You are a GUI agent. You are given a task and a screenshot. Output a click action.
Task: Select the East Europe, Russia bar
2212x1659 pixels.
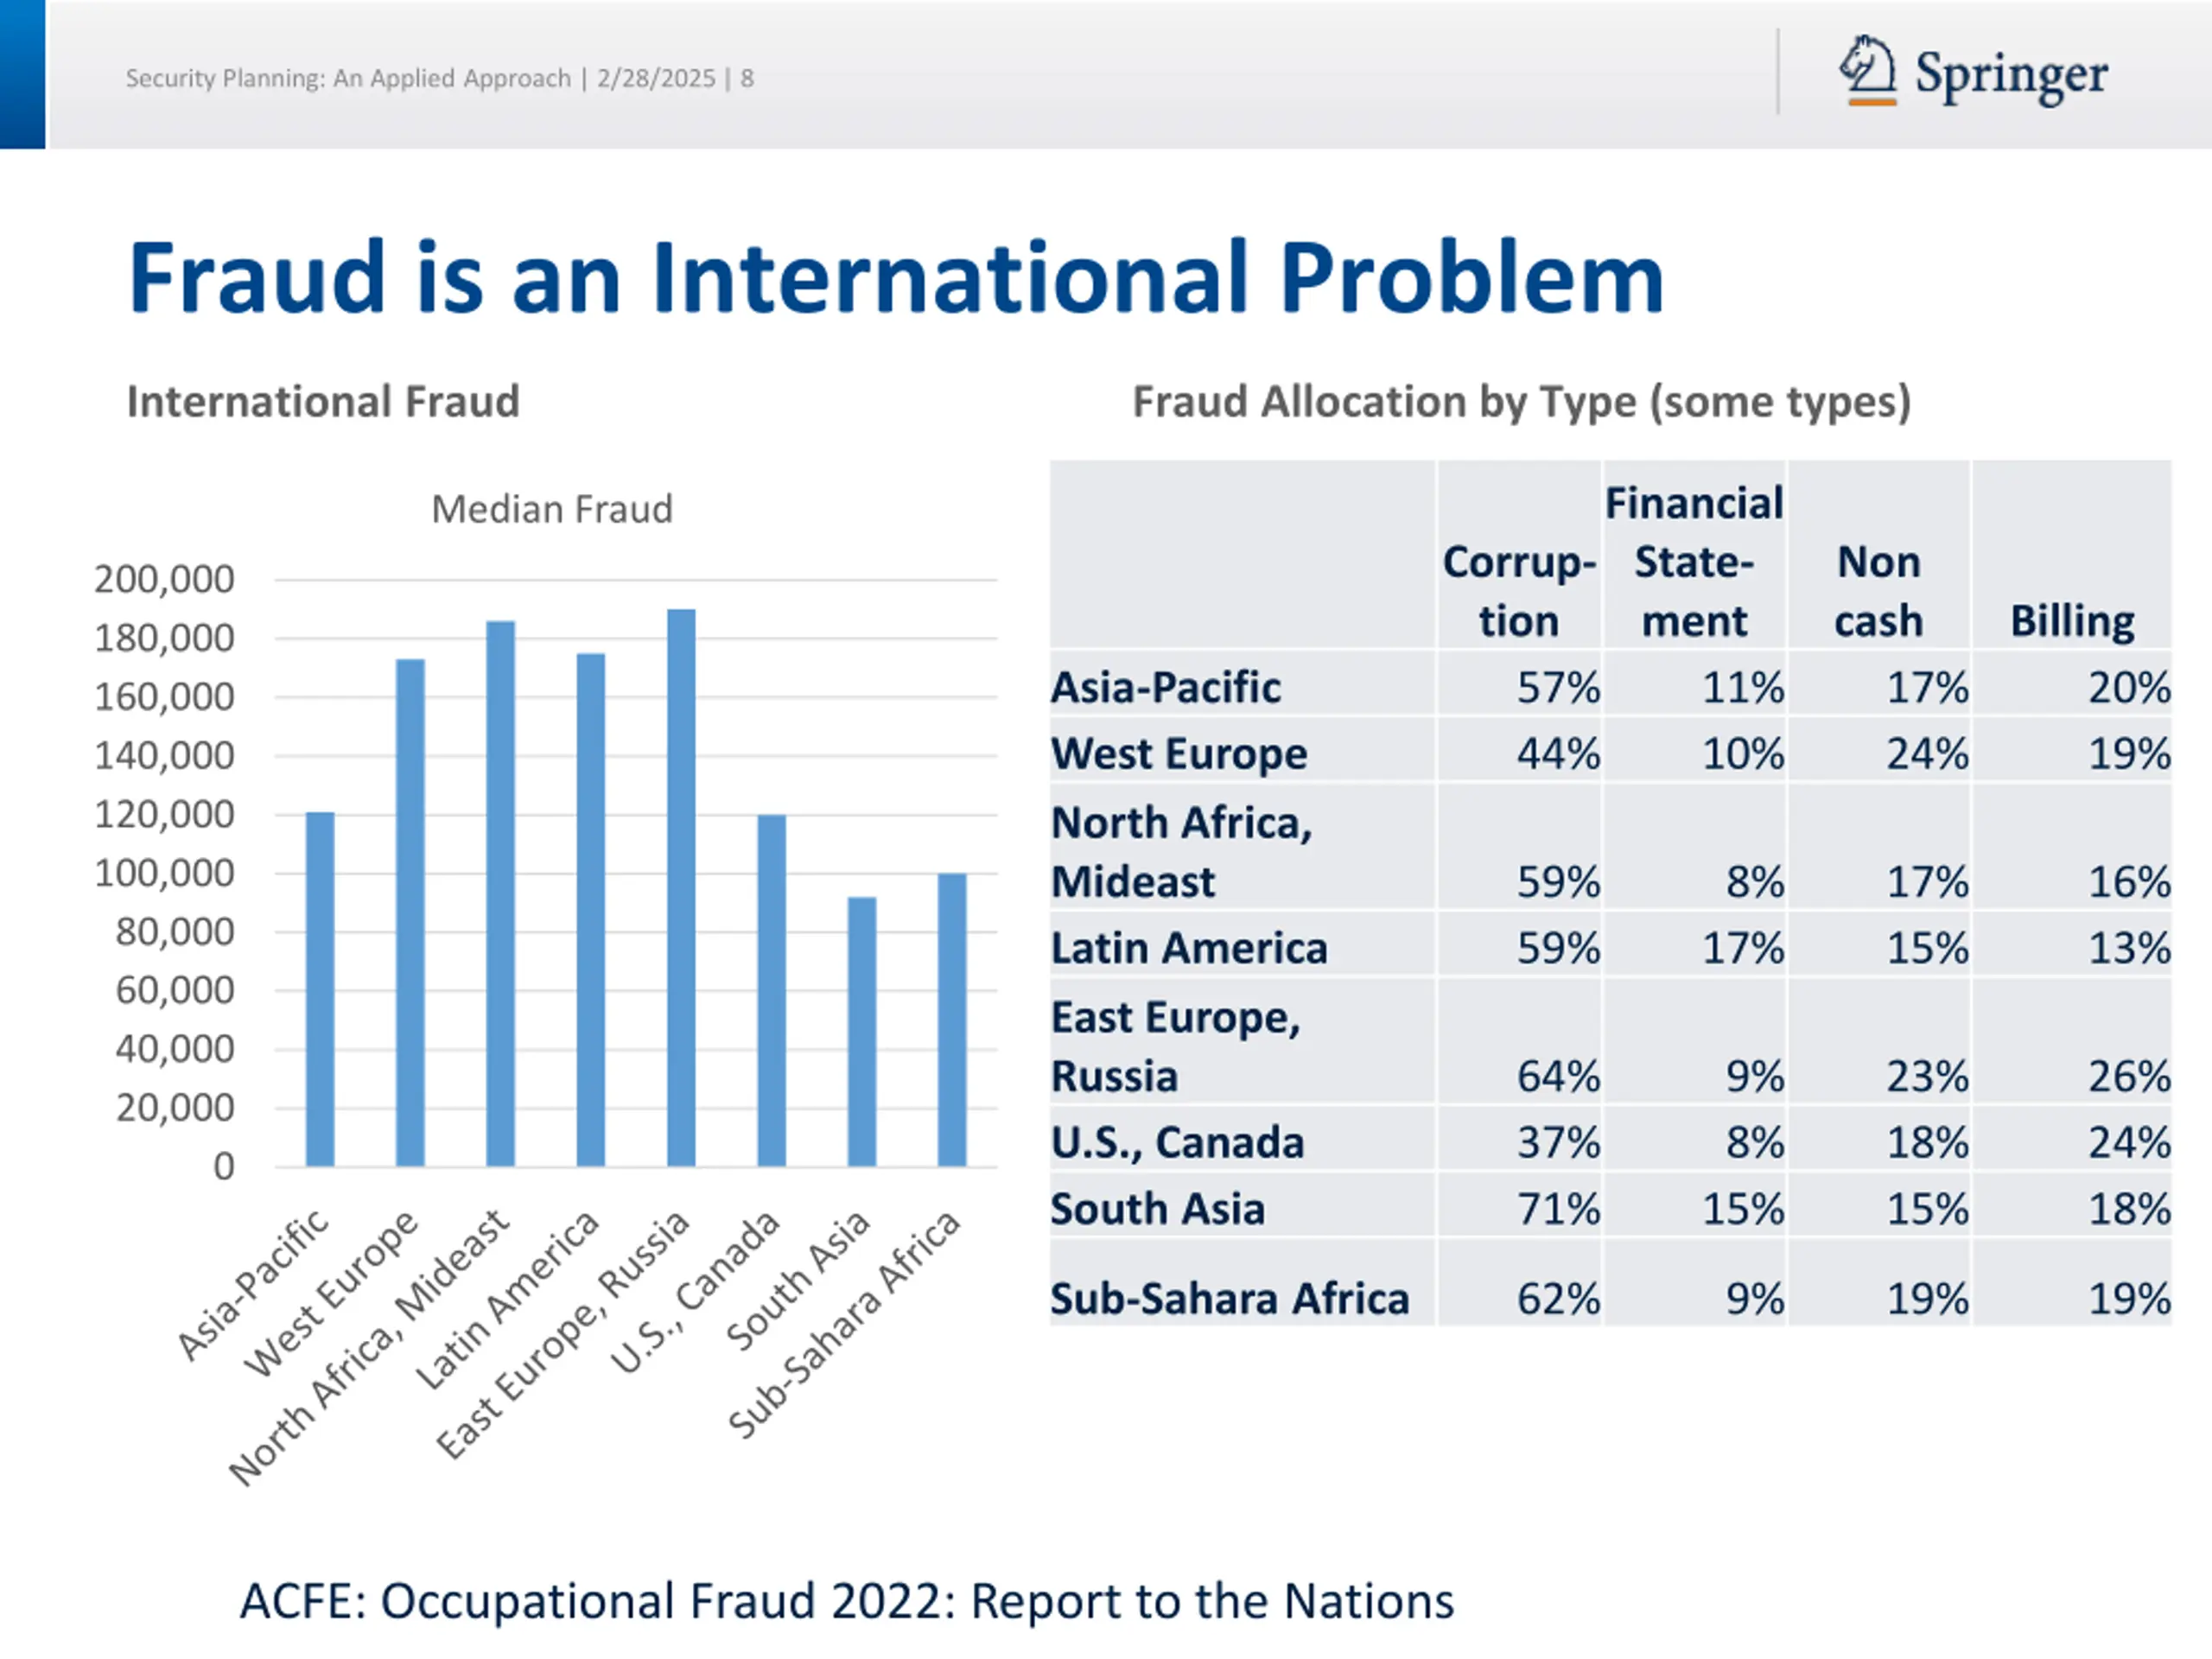pos(681,887)
